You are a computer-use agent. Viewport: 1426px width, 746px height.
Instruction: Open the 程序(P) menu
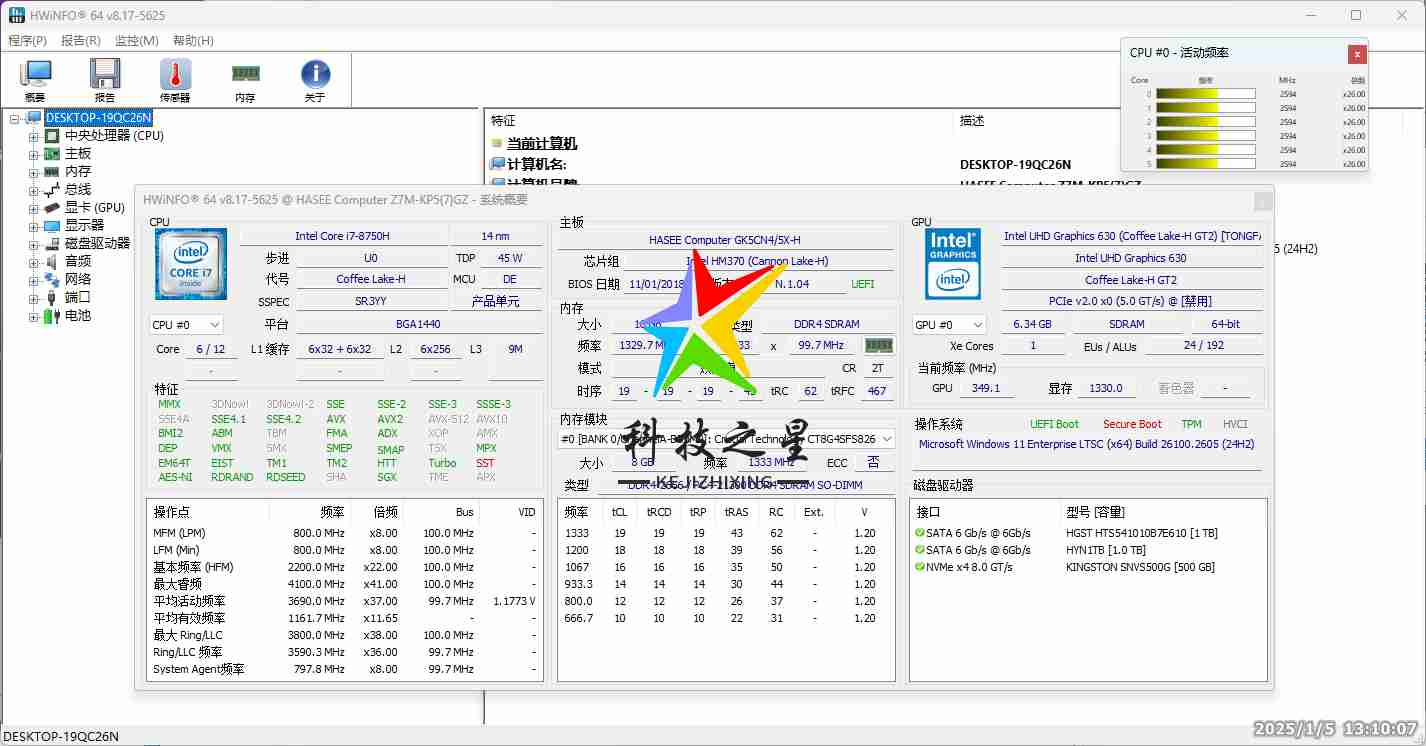(x=28, y=41)
